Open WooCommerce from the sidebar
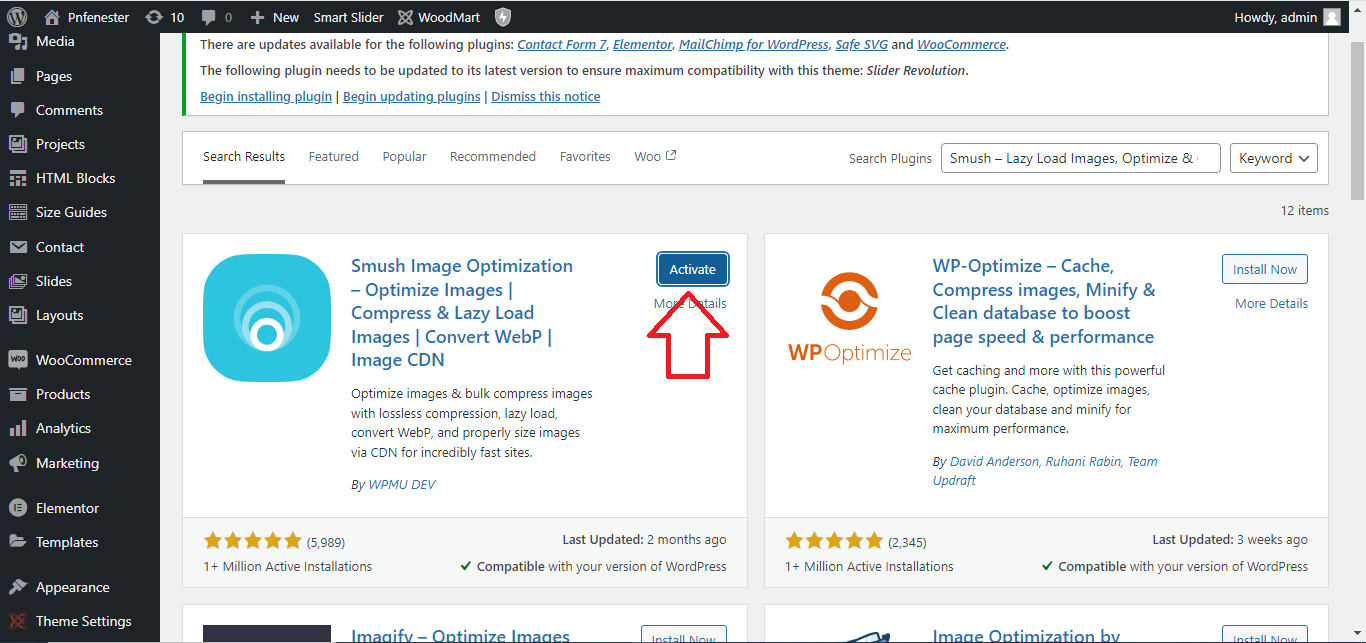 pos(83,360)
